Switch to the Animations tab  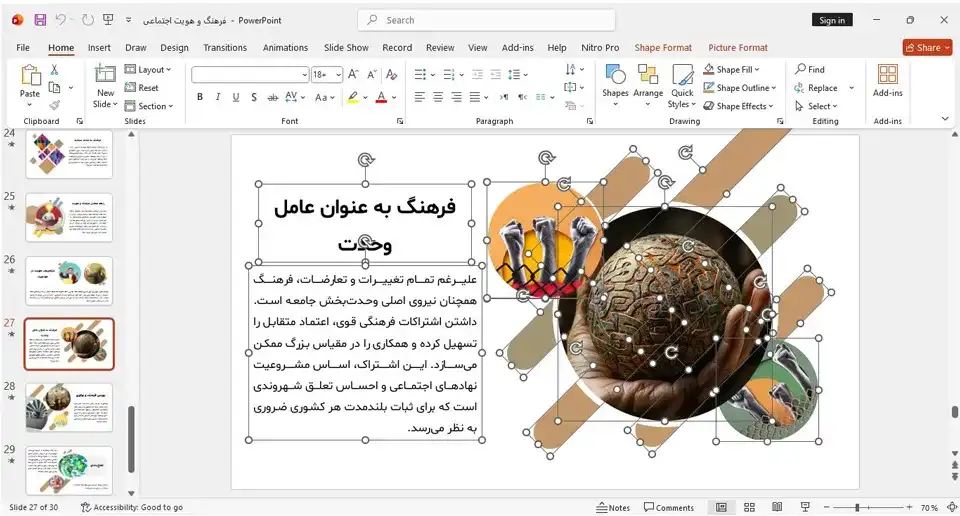[285, 48]
